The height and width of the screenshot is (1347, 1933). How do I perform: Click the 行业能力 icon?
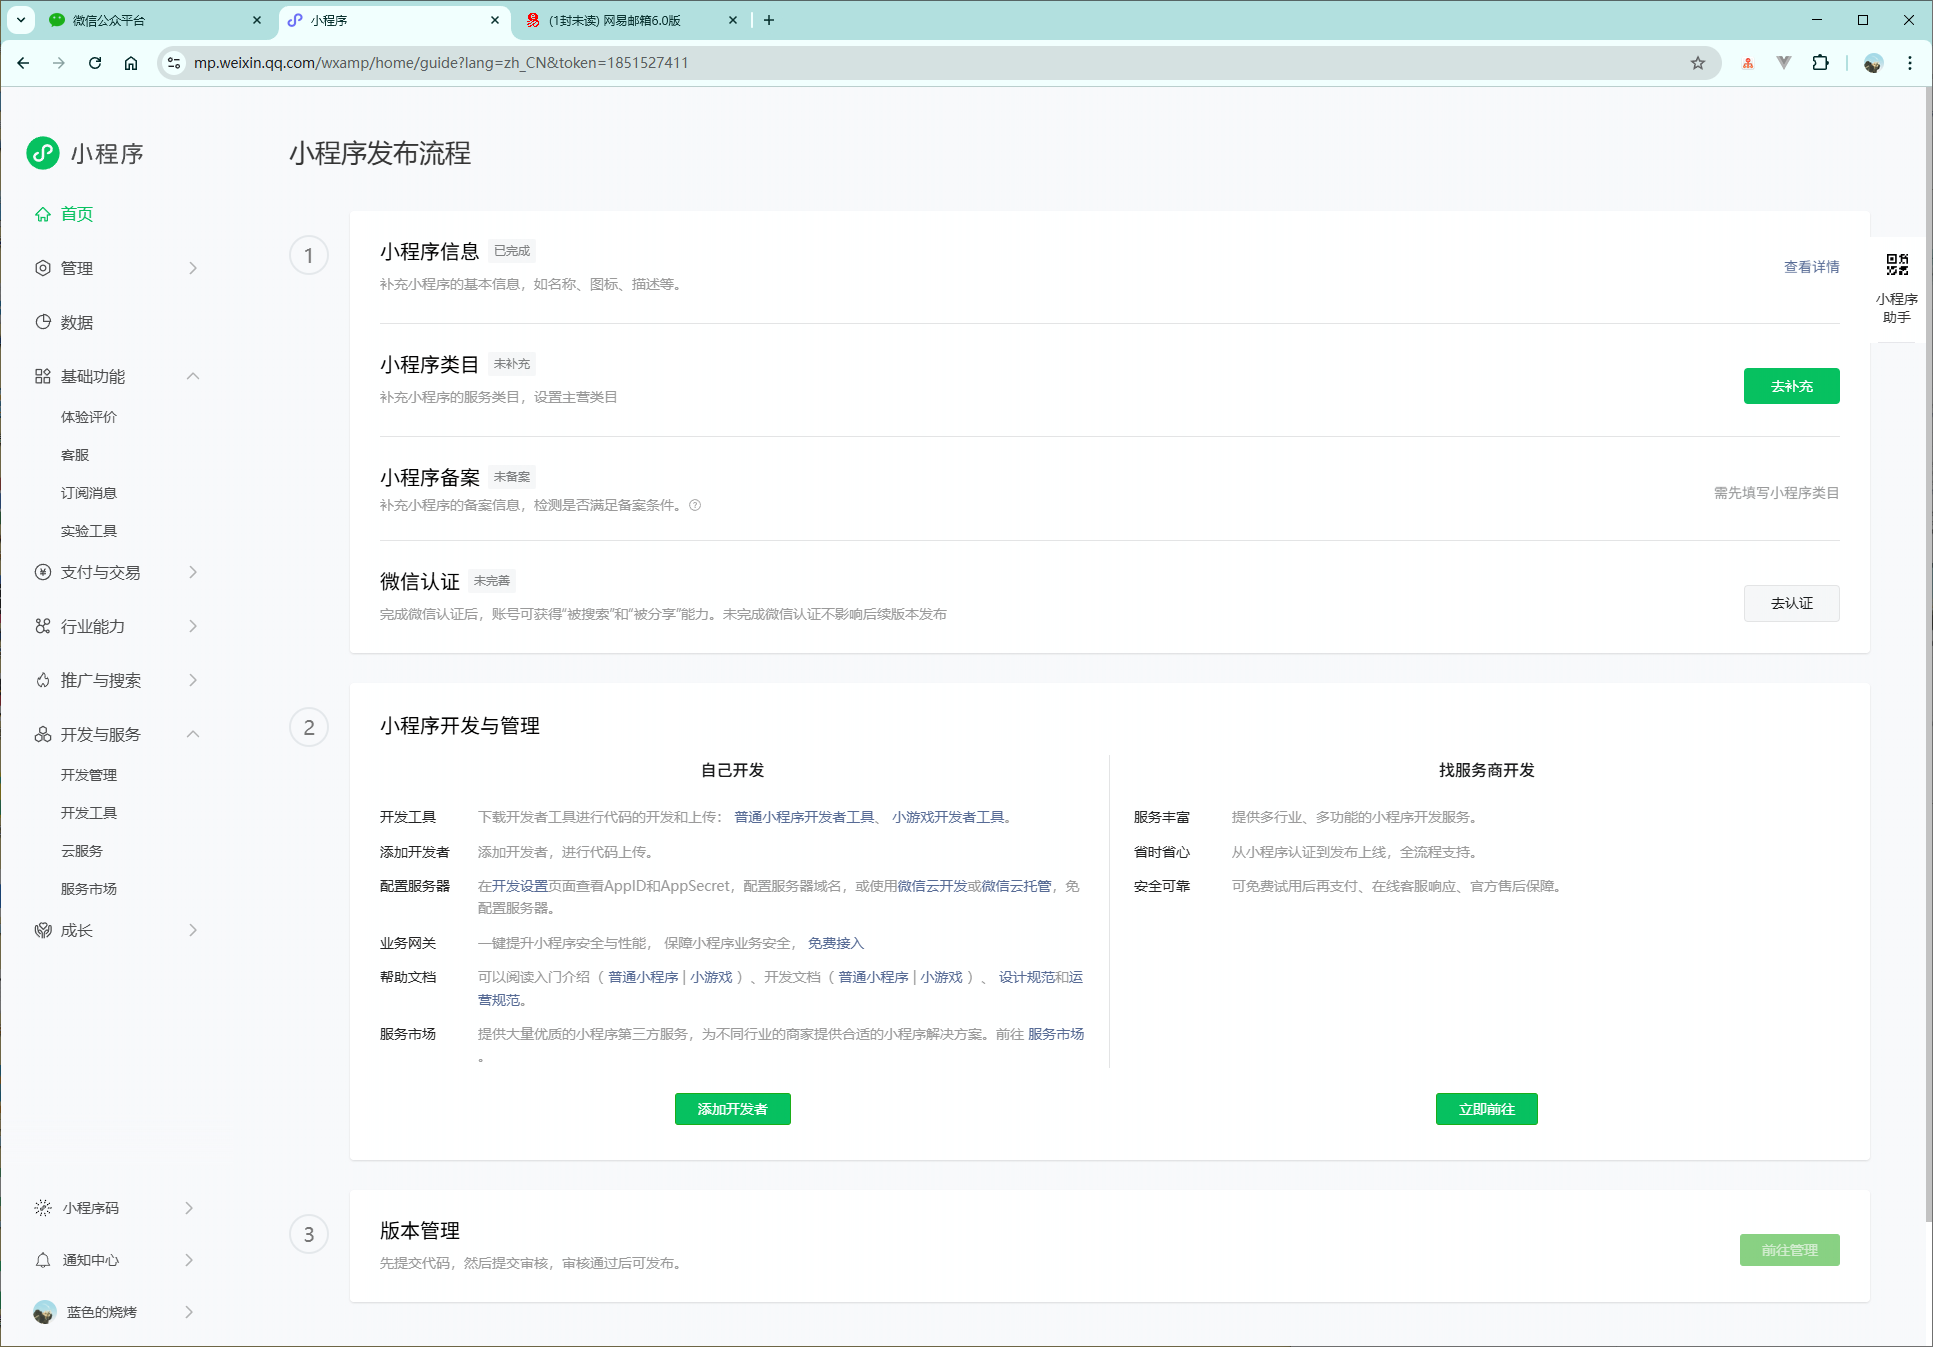point(43,626)
